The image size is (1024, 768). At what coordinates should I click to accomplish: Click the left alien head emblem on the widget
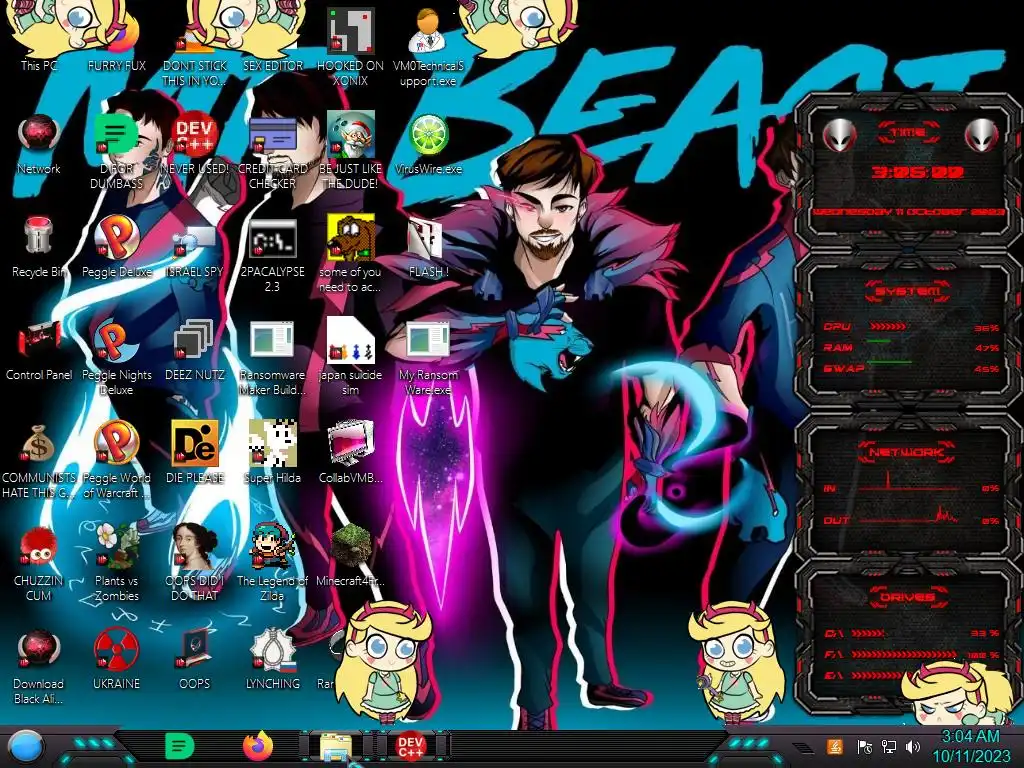tap(839, 136)
